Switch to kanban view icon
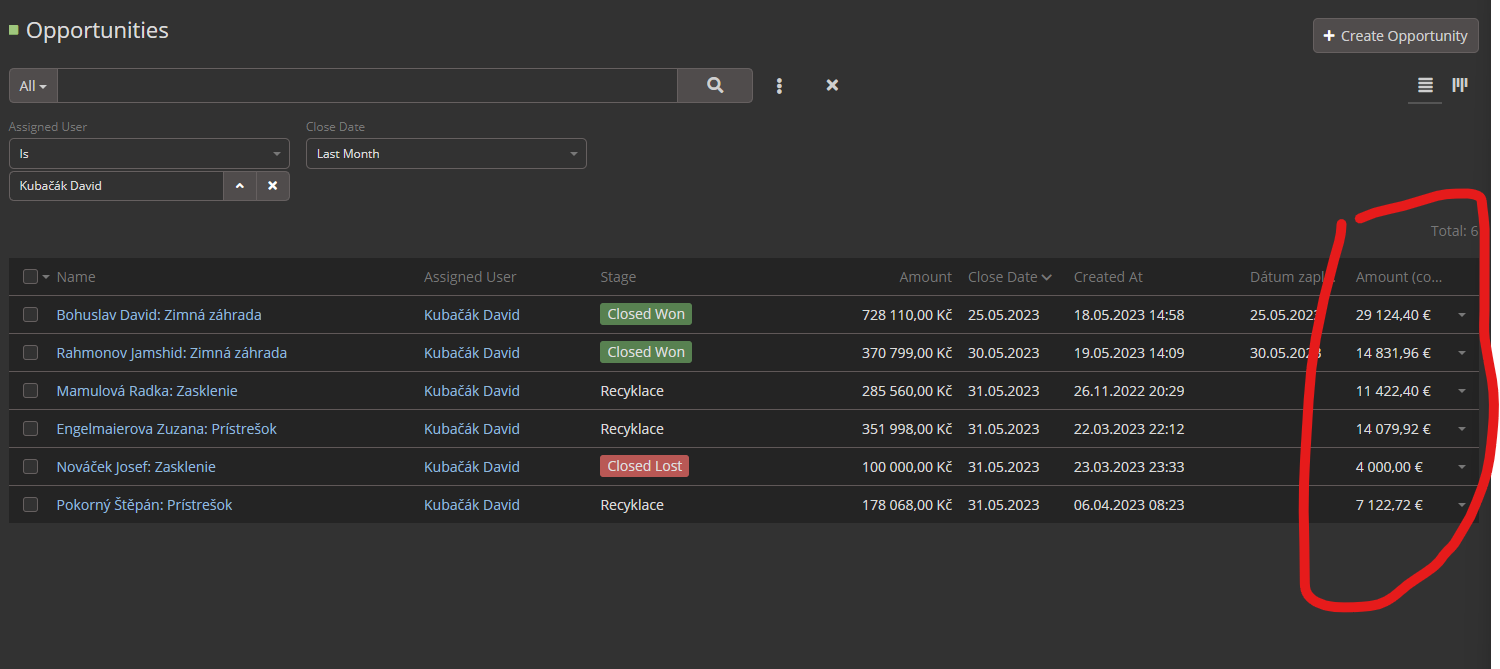 point(1460,86)
